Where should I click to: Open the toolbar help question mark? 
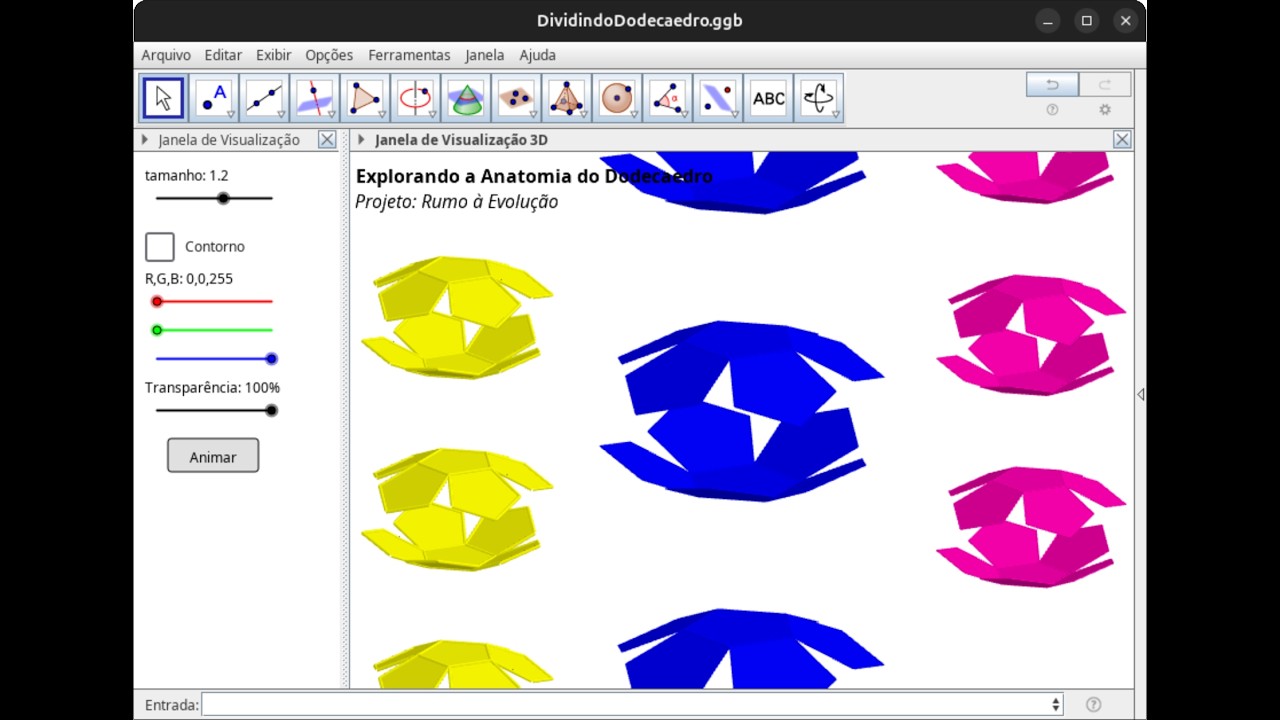[x=1052, y=110]
